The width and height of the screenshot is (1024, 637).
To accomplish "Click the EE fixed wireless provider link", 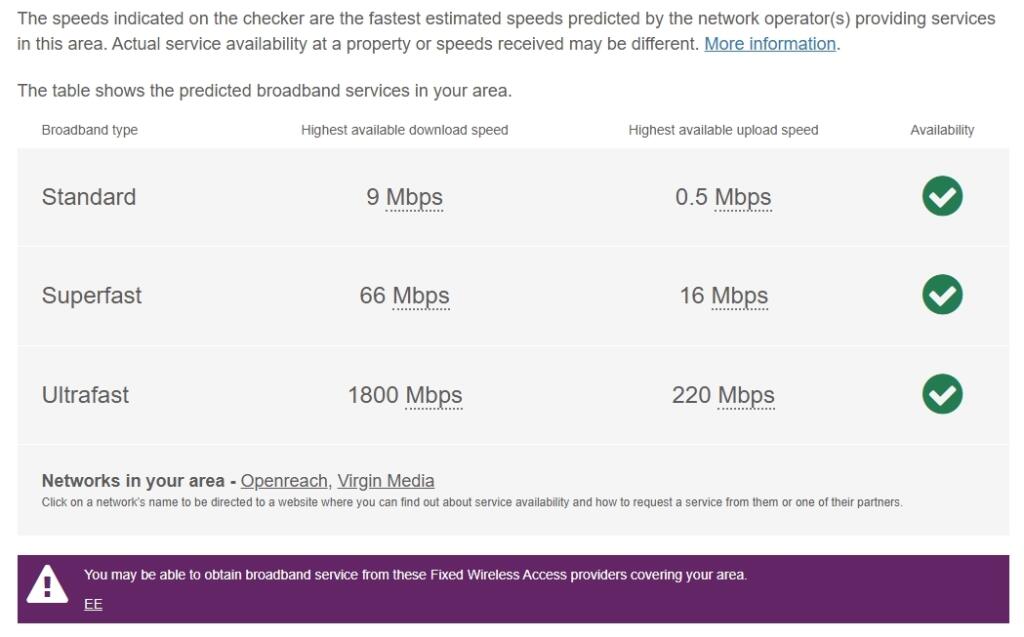I will (x=92, y=604).
